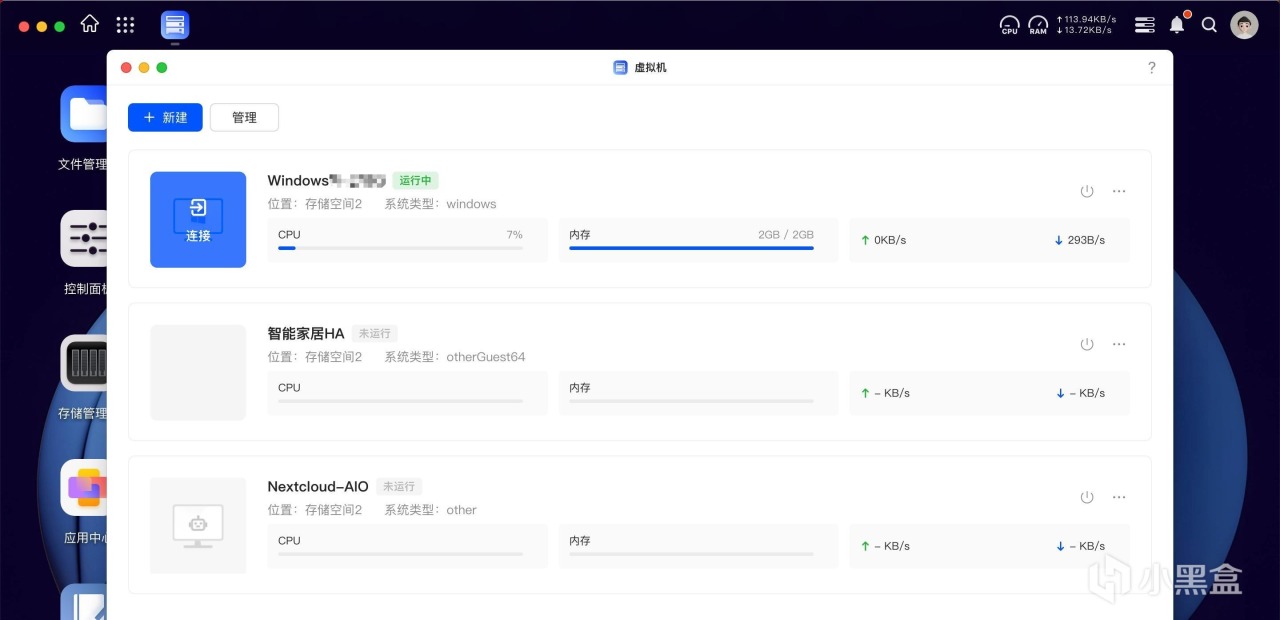The image size is (1280, 620).
Task: Click 未运行 badge beside 智能家居HA
Action: coord(374,334)
